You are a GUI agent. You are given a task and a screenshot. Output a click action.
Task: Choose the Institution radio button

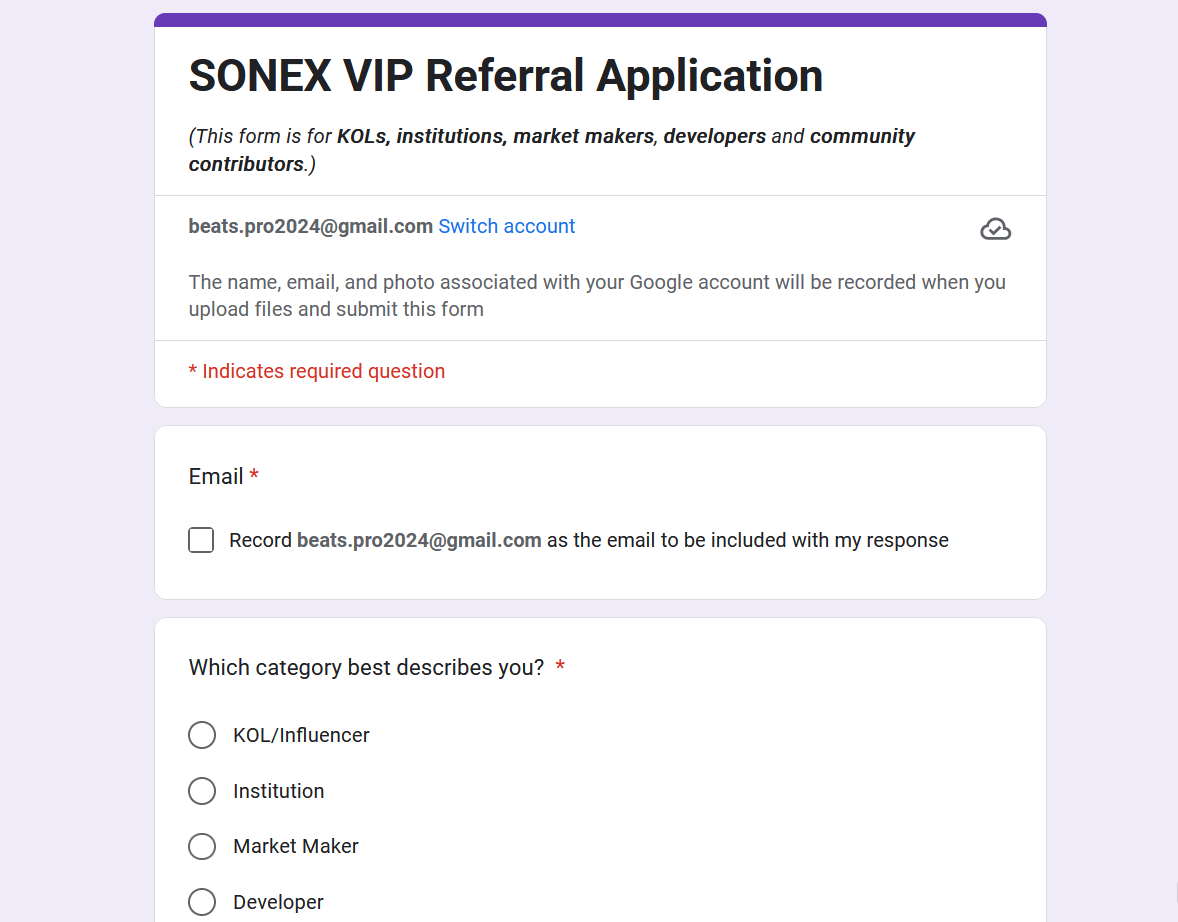[202, 791]
